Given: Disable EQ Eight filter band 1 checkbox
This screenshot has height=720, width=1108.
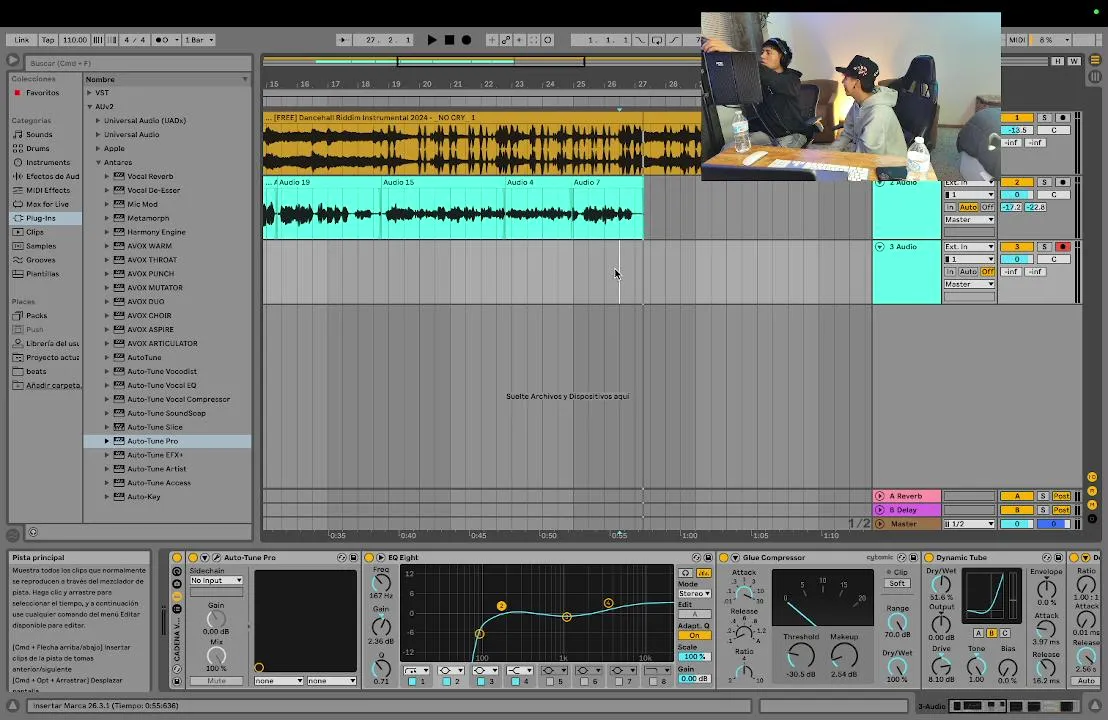Looking at the screenshot, I should coord(412,682).
